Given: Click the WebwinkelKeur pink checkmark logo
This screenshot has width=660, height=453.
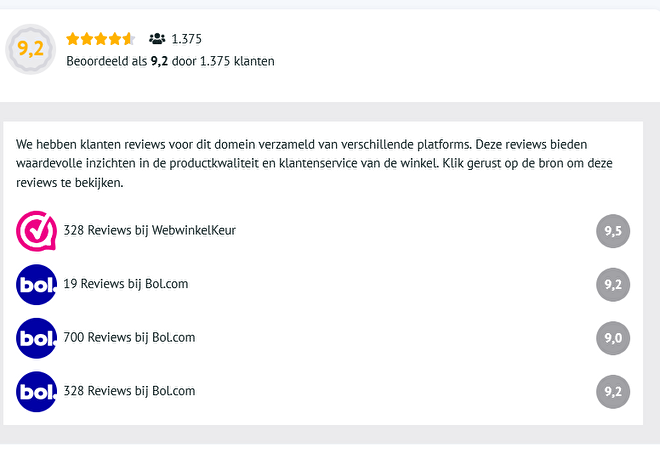Looking at the screenshot, I should (x=36, y=231).
